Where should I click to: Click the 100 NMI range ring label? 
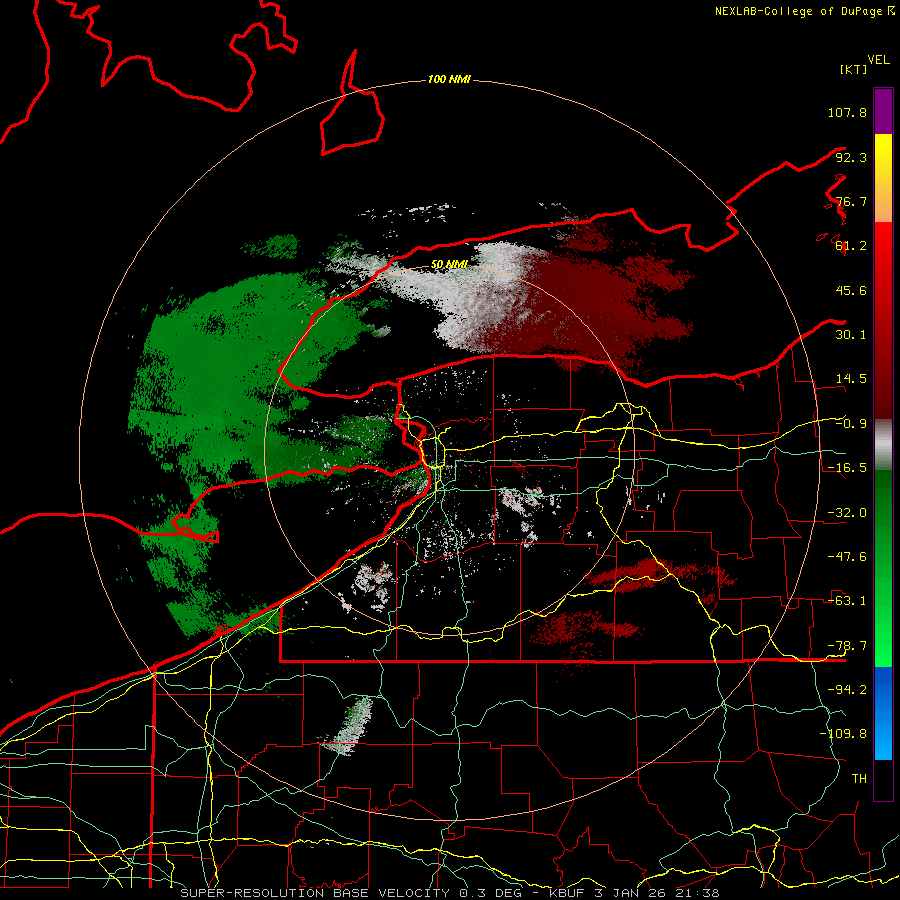(449, 79)
